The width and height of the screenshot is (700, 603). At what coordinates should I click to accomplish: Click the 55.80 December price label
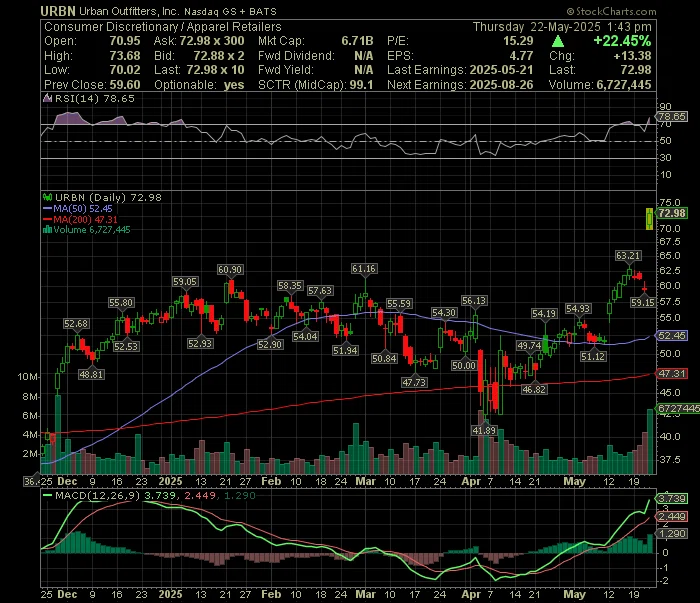point(121,303)
